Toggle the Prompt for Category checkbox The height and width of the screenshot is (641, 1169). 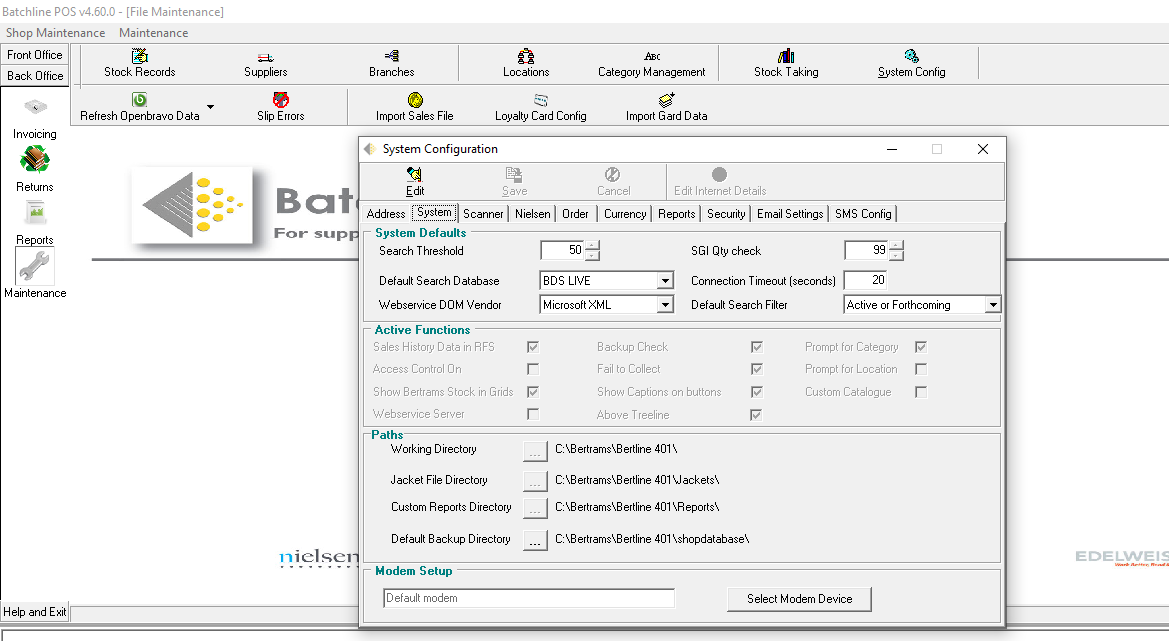[921, 347]
